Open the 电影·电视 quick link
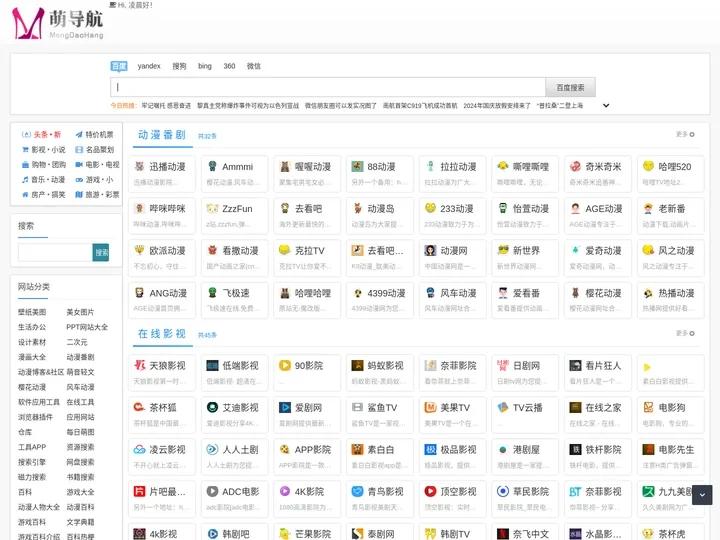The height and width of the screenshot is (540, 720). click(x=97, y=164)
